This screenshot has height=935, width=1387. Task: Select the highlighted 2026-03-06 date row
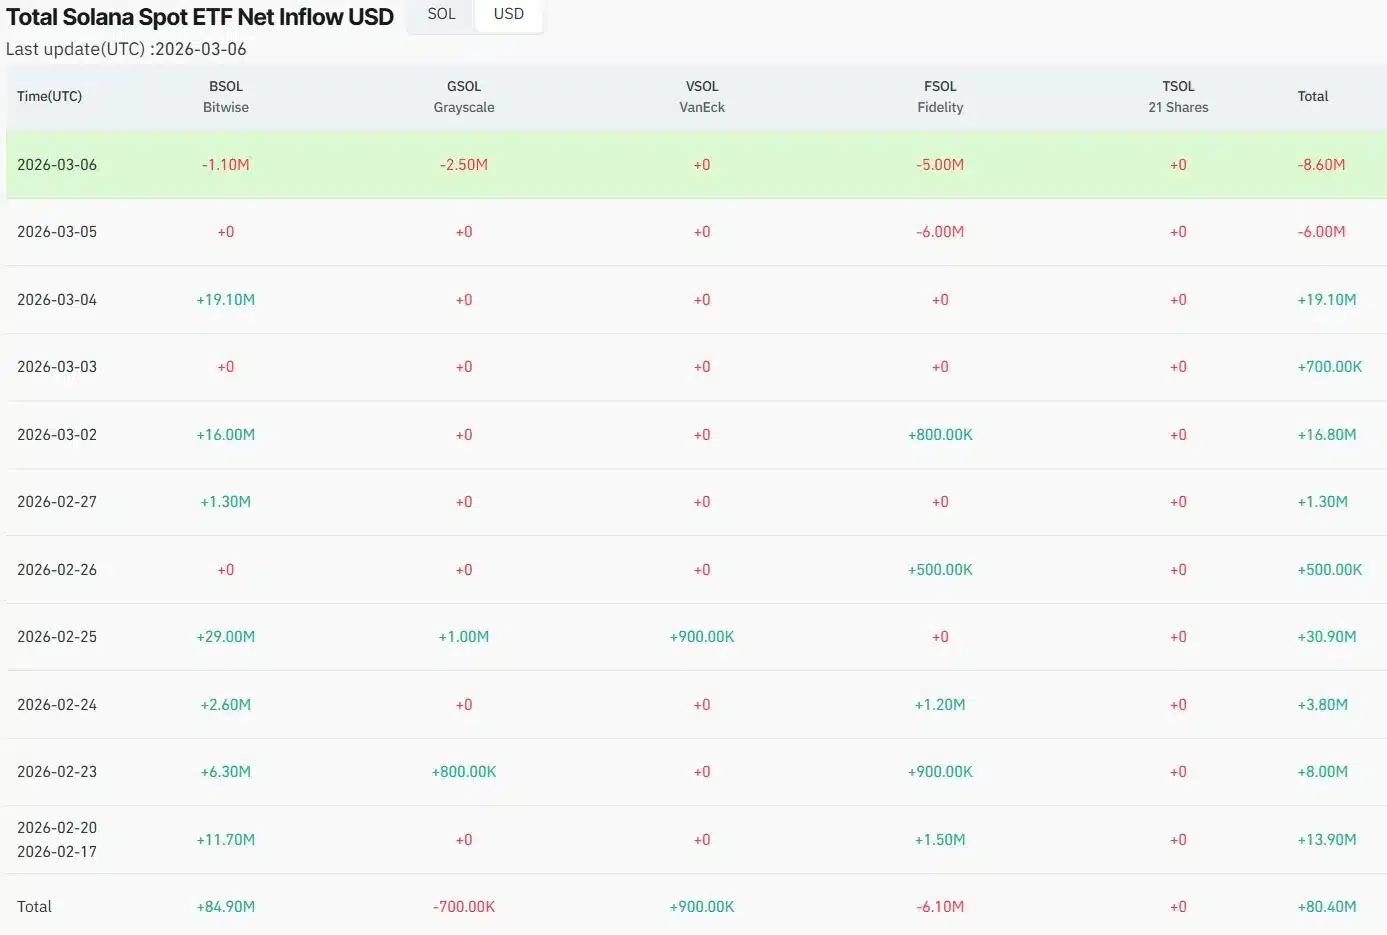[x=57, y=165]
